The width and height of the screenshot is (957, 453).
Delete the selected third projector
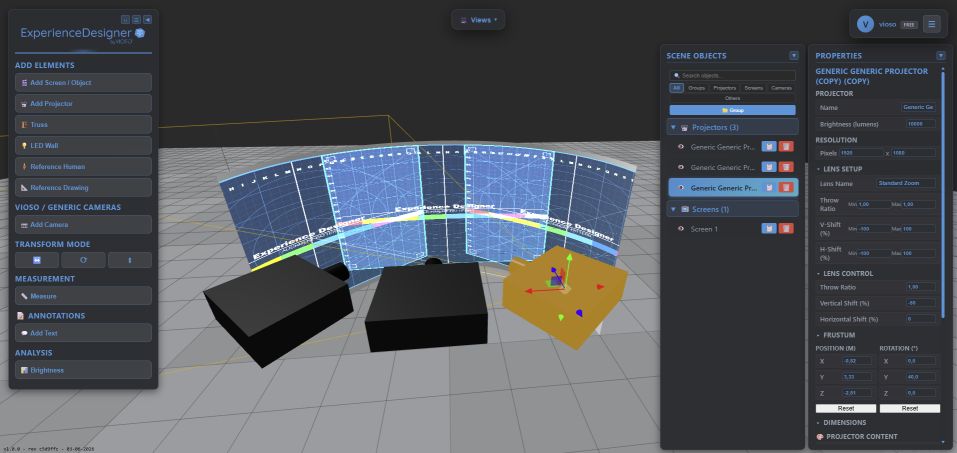(x=786, y=187)
